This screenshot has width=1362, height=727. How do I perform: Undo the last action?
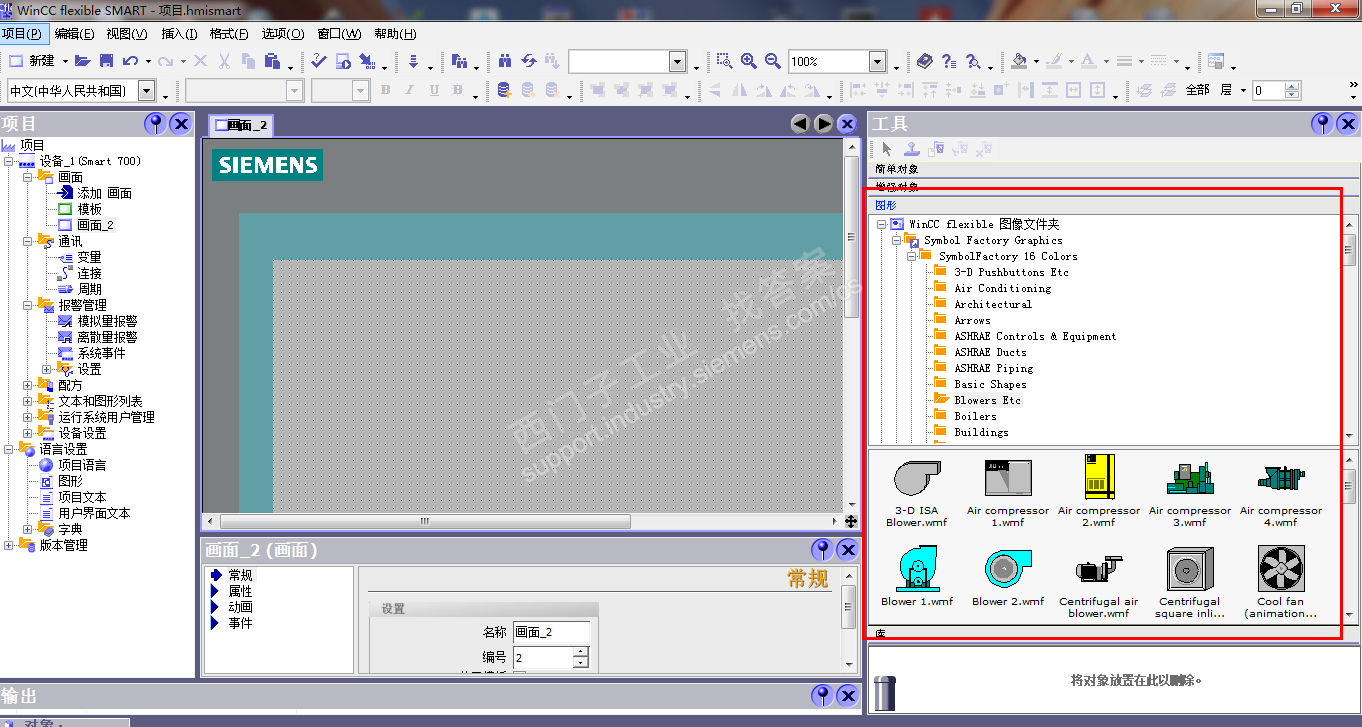[x=130, y=61]
